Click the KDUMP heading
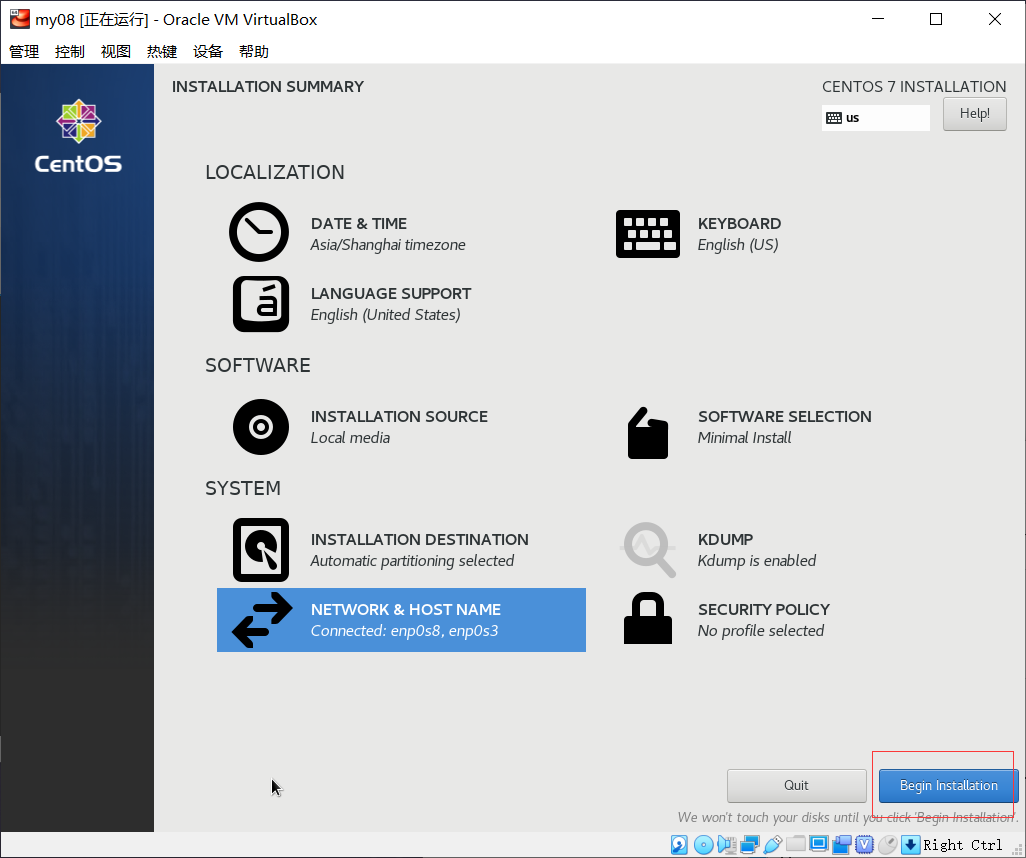This screenshot has width=1026, height=858. [x=725, y=540]
